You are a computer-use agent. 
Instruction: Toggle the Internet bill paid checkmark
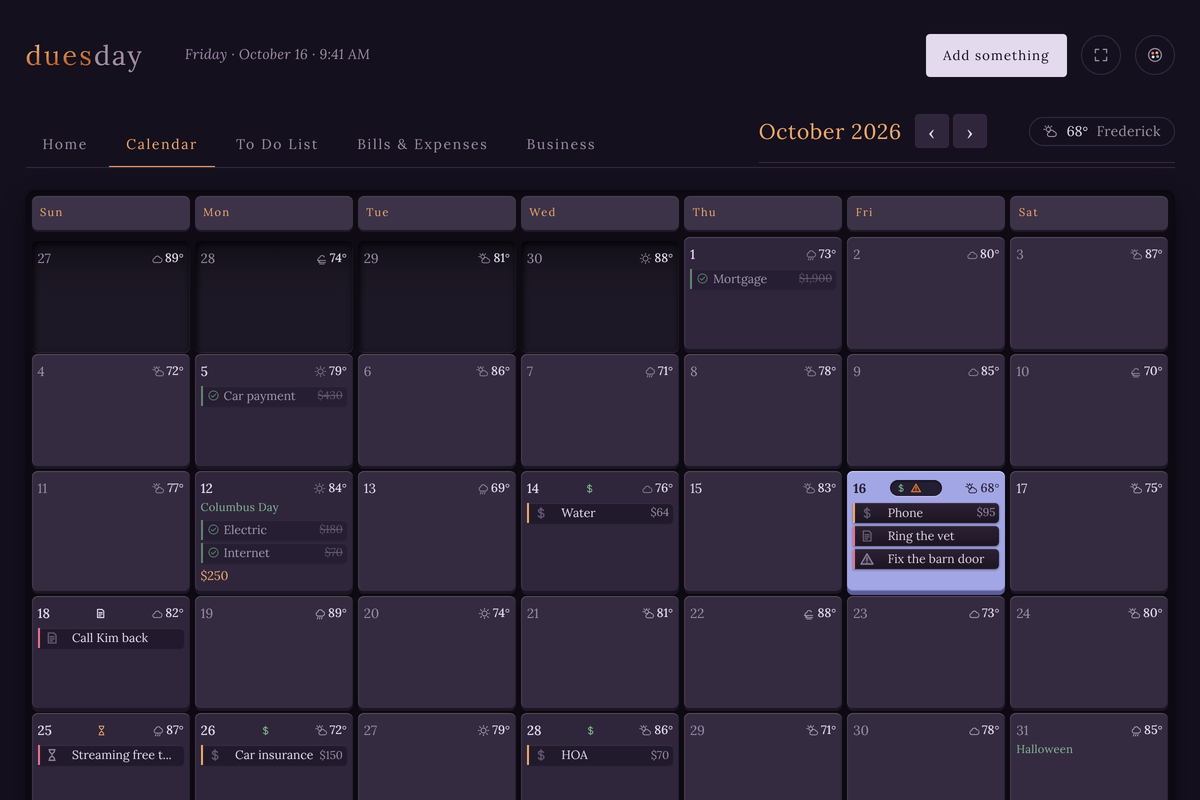click(213, 553)
